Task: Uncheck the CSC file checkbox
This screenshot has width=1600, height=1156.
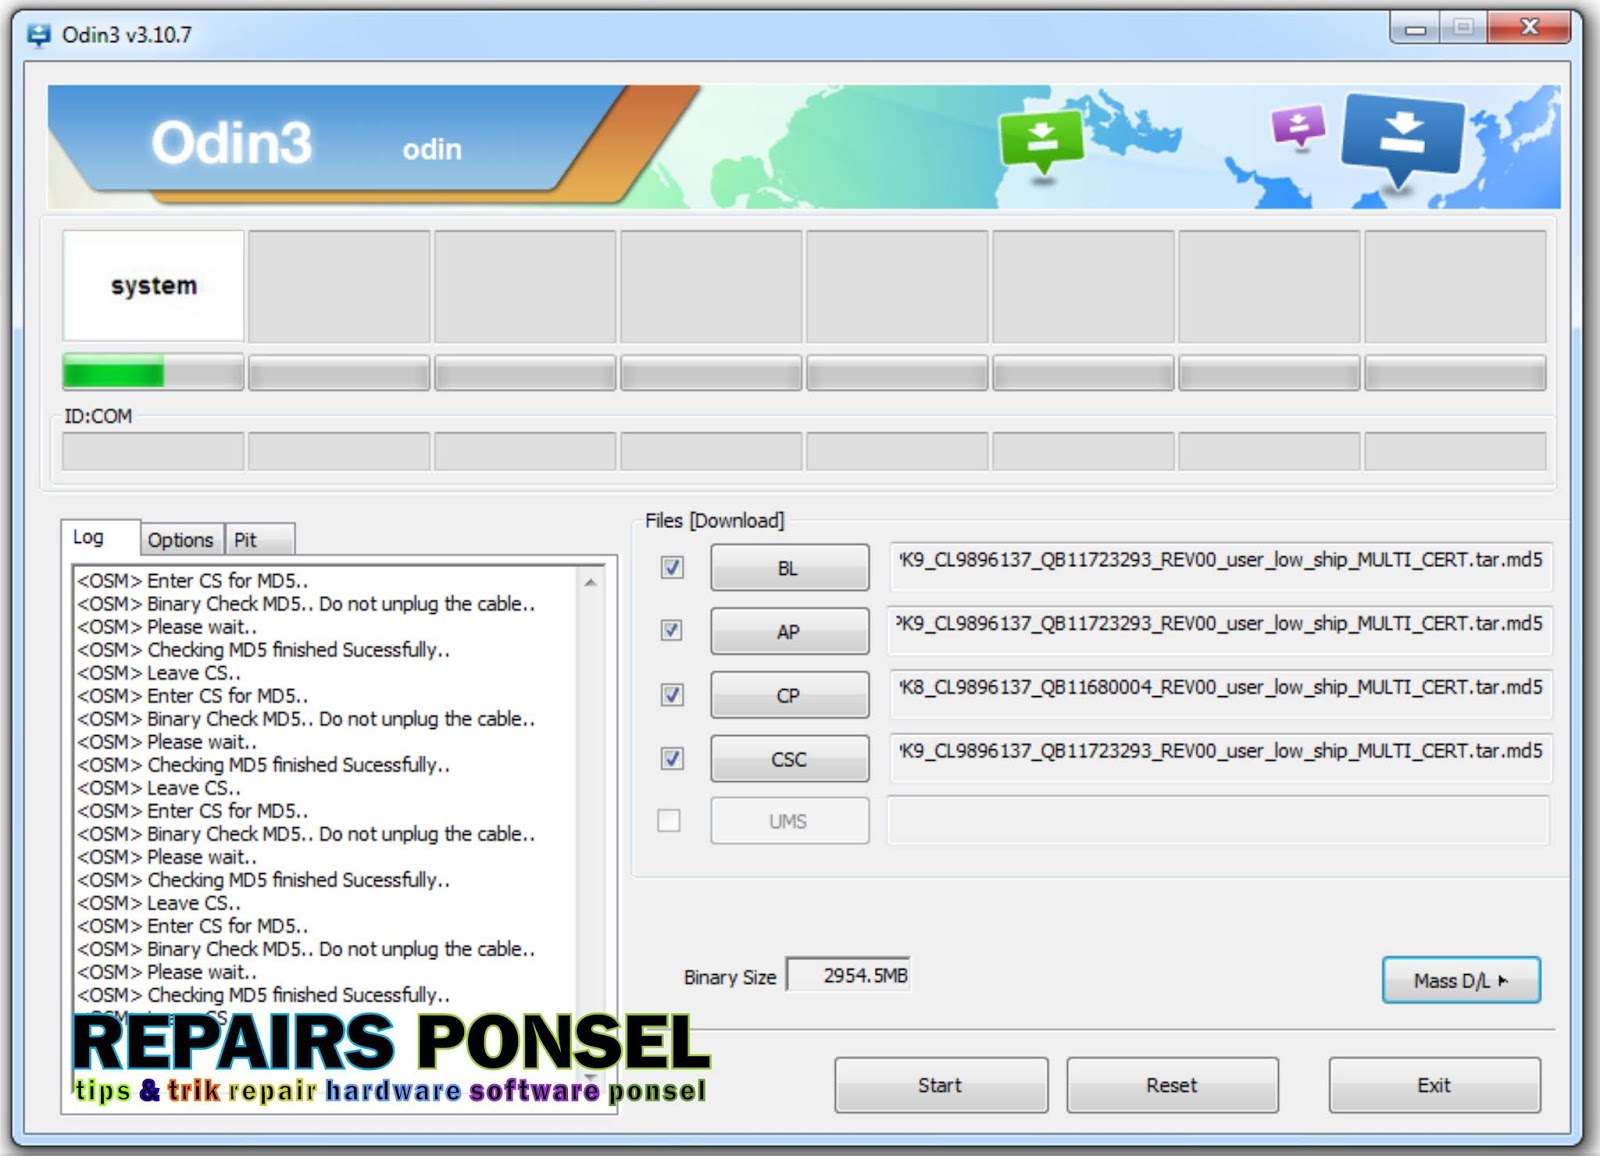Action: (672, 759)
